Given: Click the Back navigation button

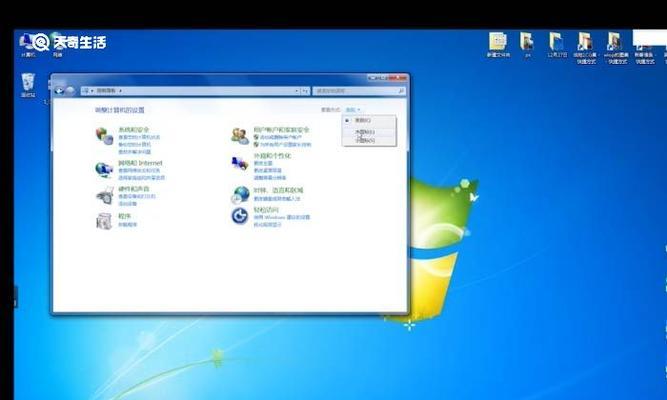Looking at the screenshot, I should tap(61, 90).
